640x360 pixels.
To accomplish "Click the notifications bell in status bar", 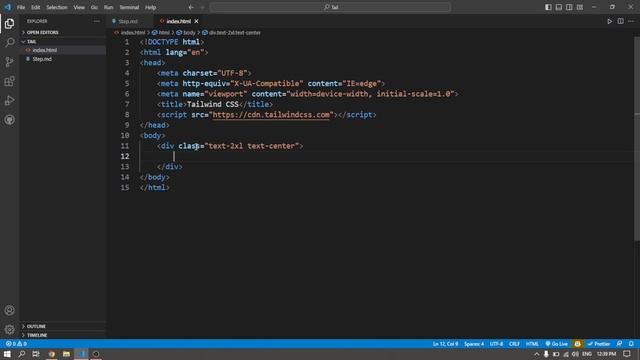I will click(x=631, y=344).
